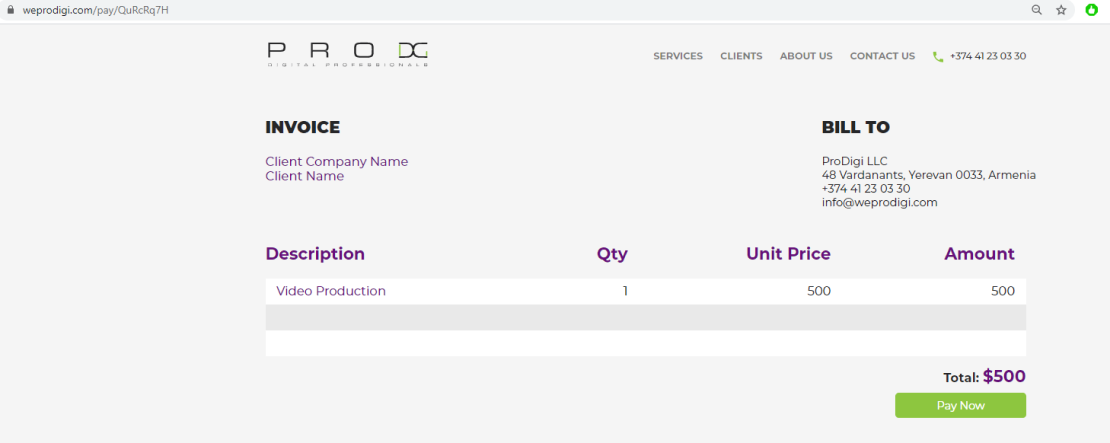Image resolution: width=1110 pixels, height=443 pixels.
Task: Click the zoom magnifier icon in address bar
Action: click(1037, 10)
